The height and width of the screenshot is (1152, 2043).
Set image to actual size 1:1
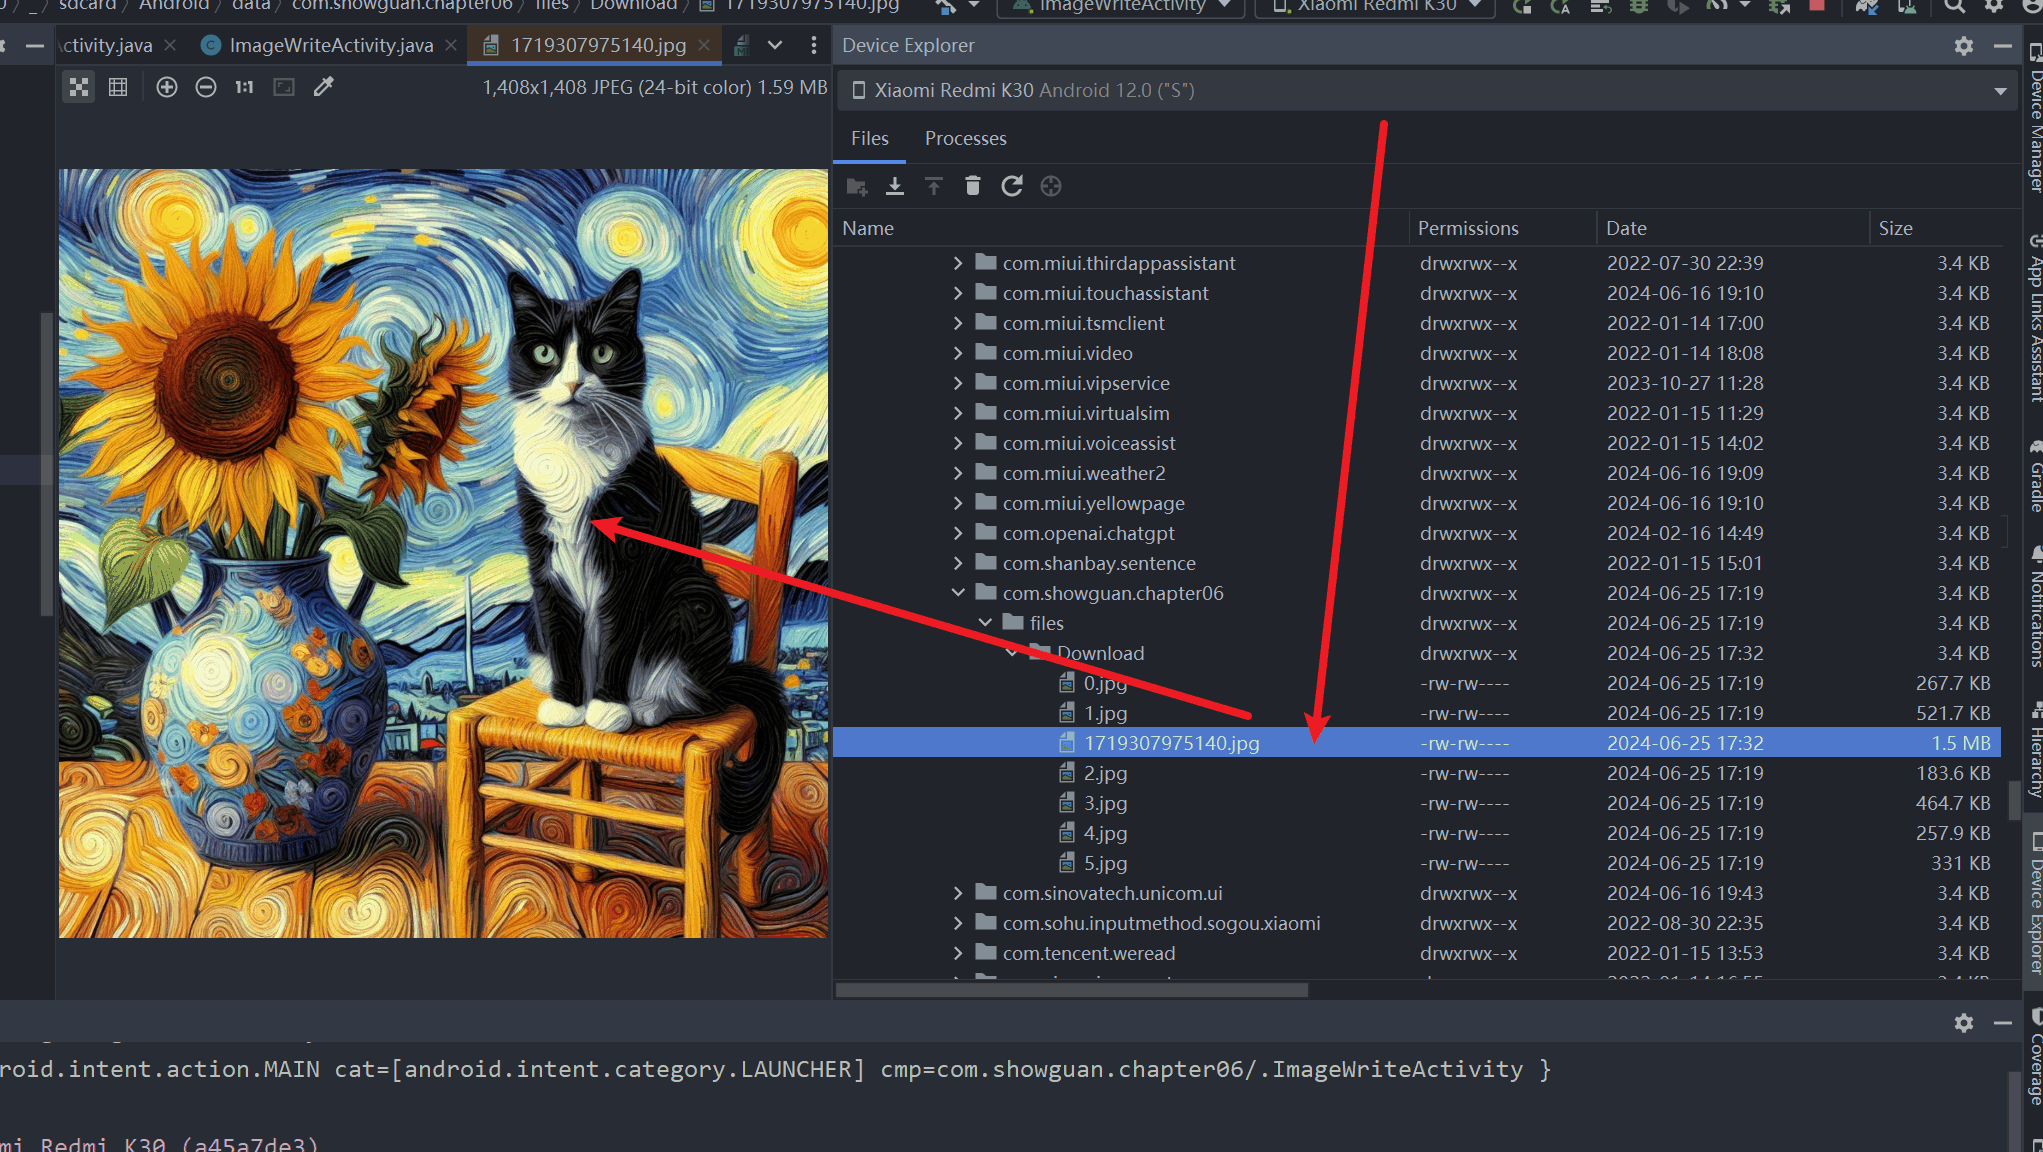[245, 87]
